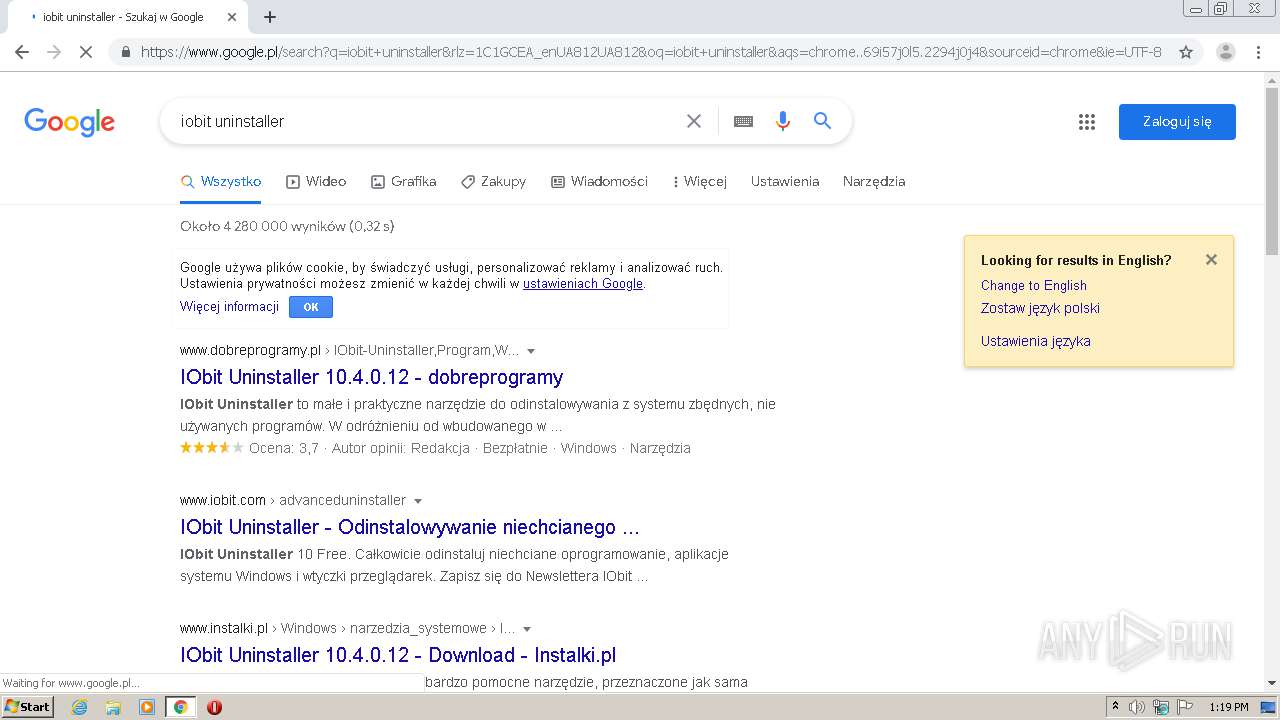Stop loading the page
This screenshot has height=720, width=1280.
click(x=86, y=52)
